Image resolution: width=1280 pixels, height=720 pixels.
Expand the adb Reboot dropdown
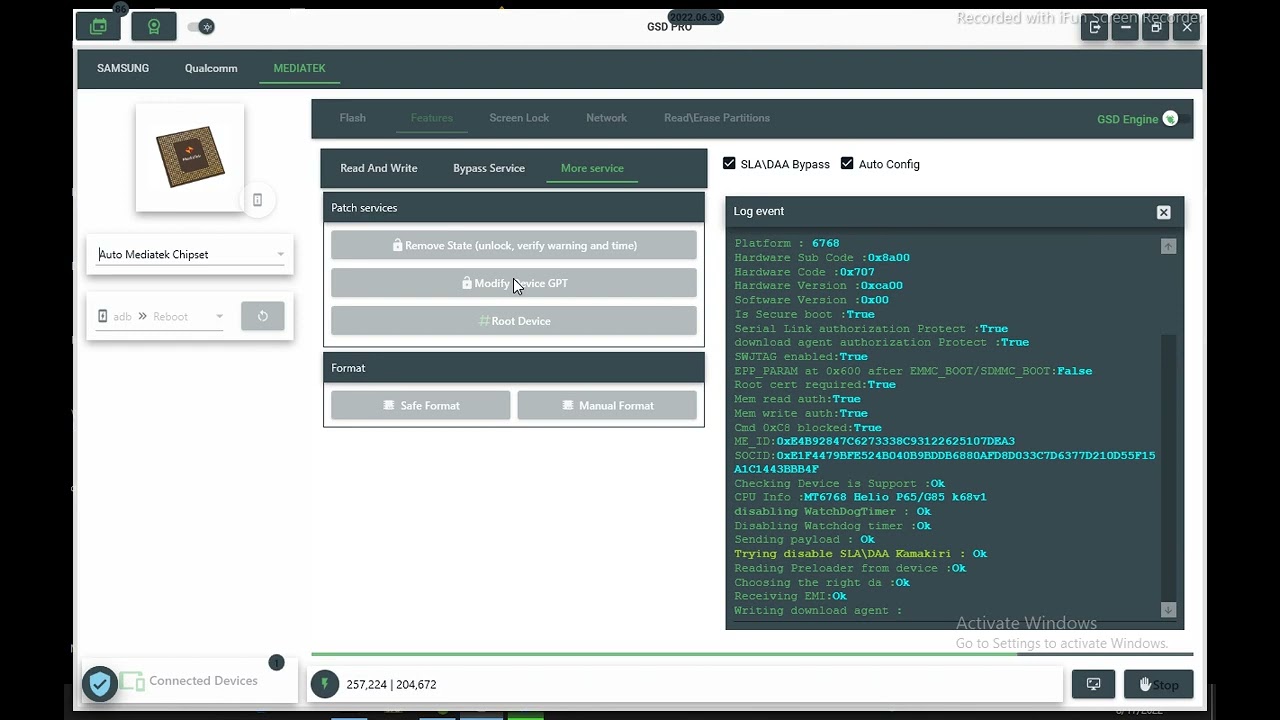pyautogui.click(x=160, y=316)
